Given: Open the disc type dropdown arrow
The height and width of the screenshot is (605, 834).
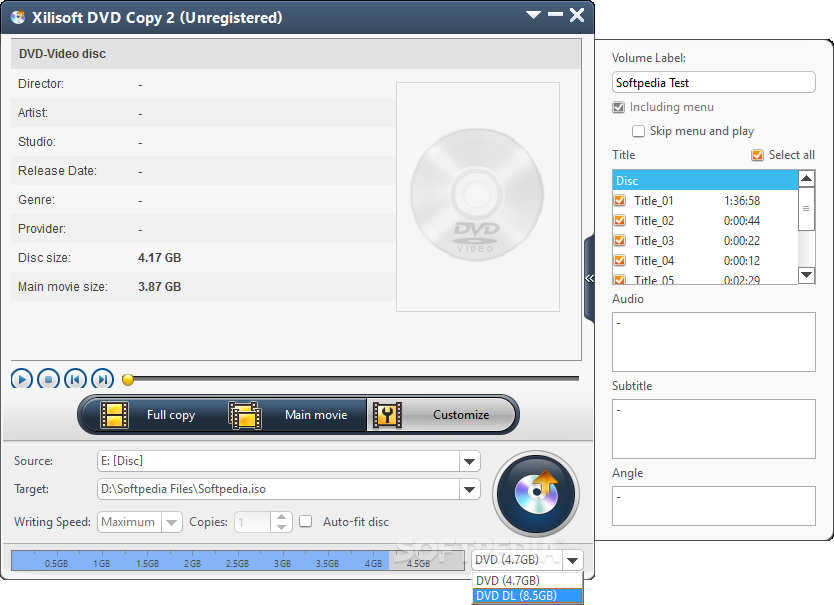Looking at the screenshot, I should (572, 560).
